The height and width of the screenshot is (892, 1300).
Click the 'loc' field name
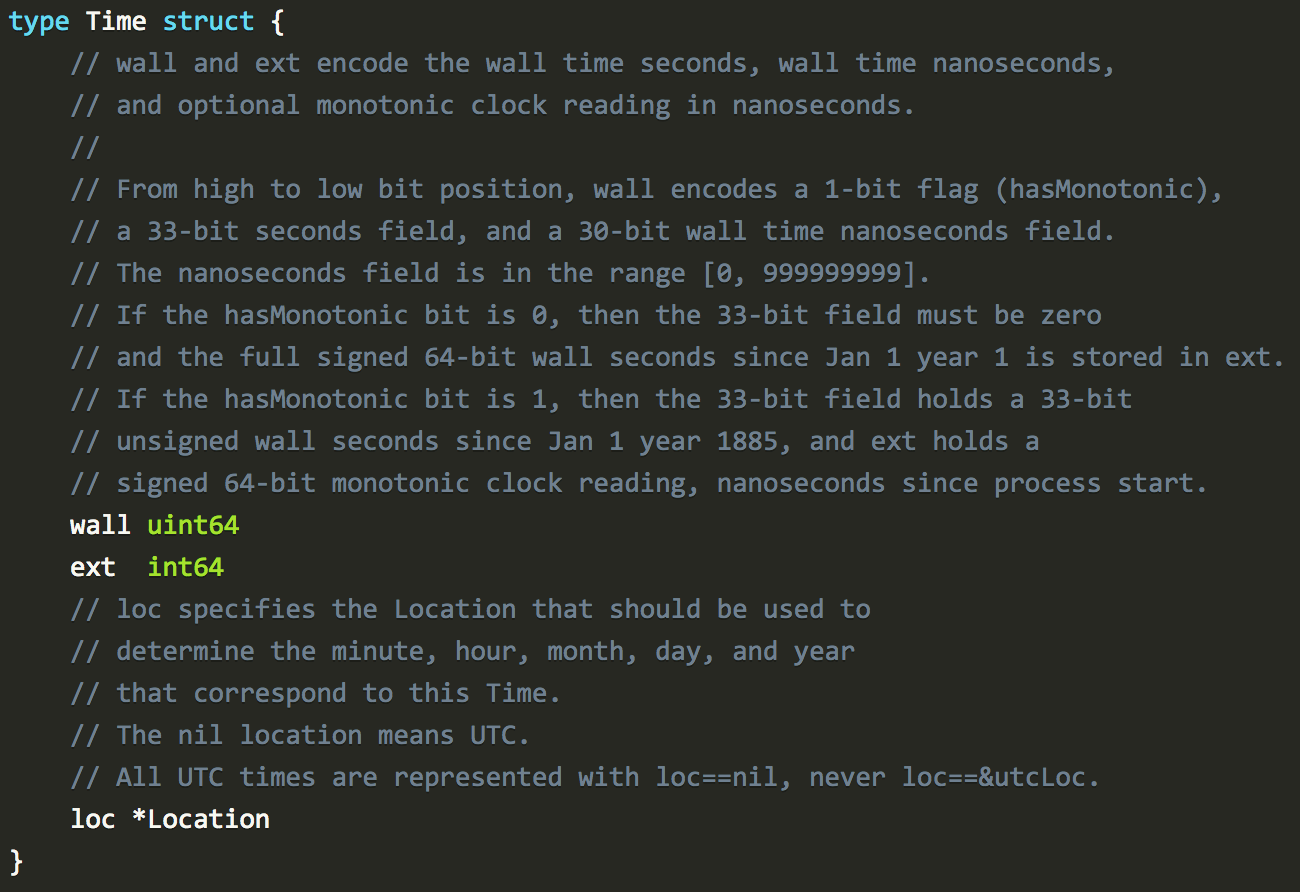tap(93, 819)
